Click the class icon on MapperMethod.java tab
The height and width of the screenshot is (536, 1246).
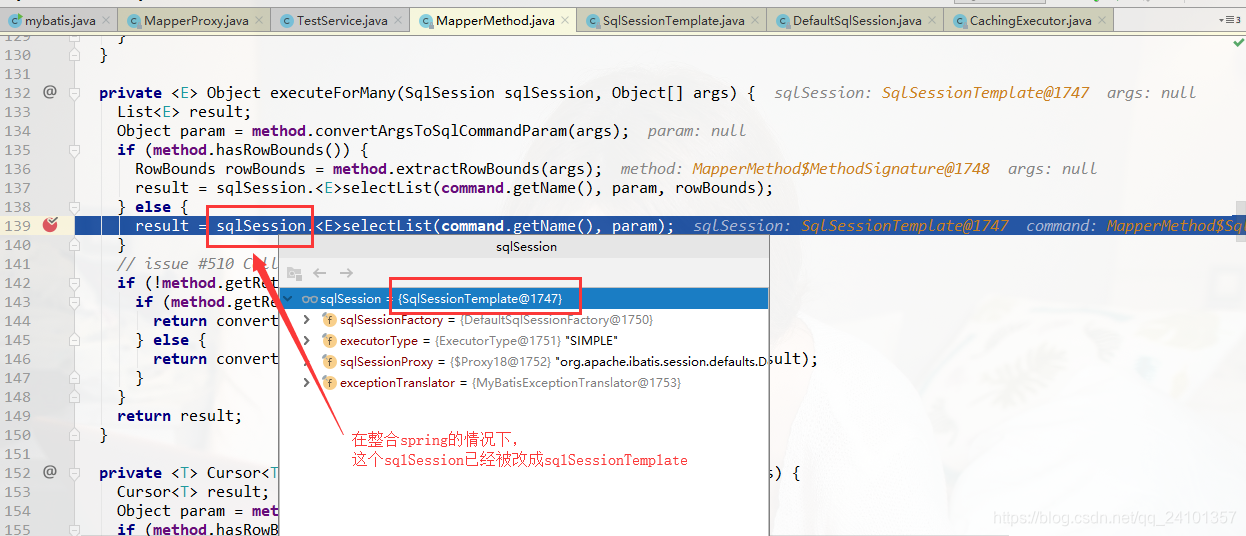pos(427,20)
